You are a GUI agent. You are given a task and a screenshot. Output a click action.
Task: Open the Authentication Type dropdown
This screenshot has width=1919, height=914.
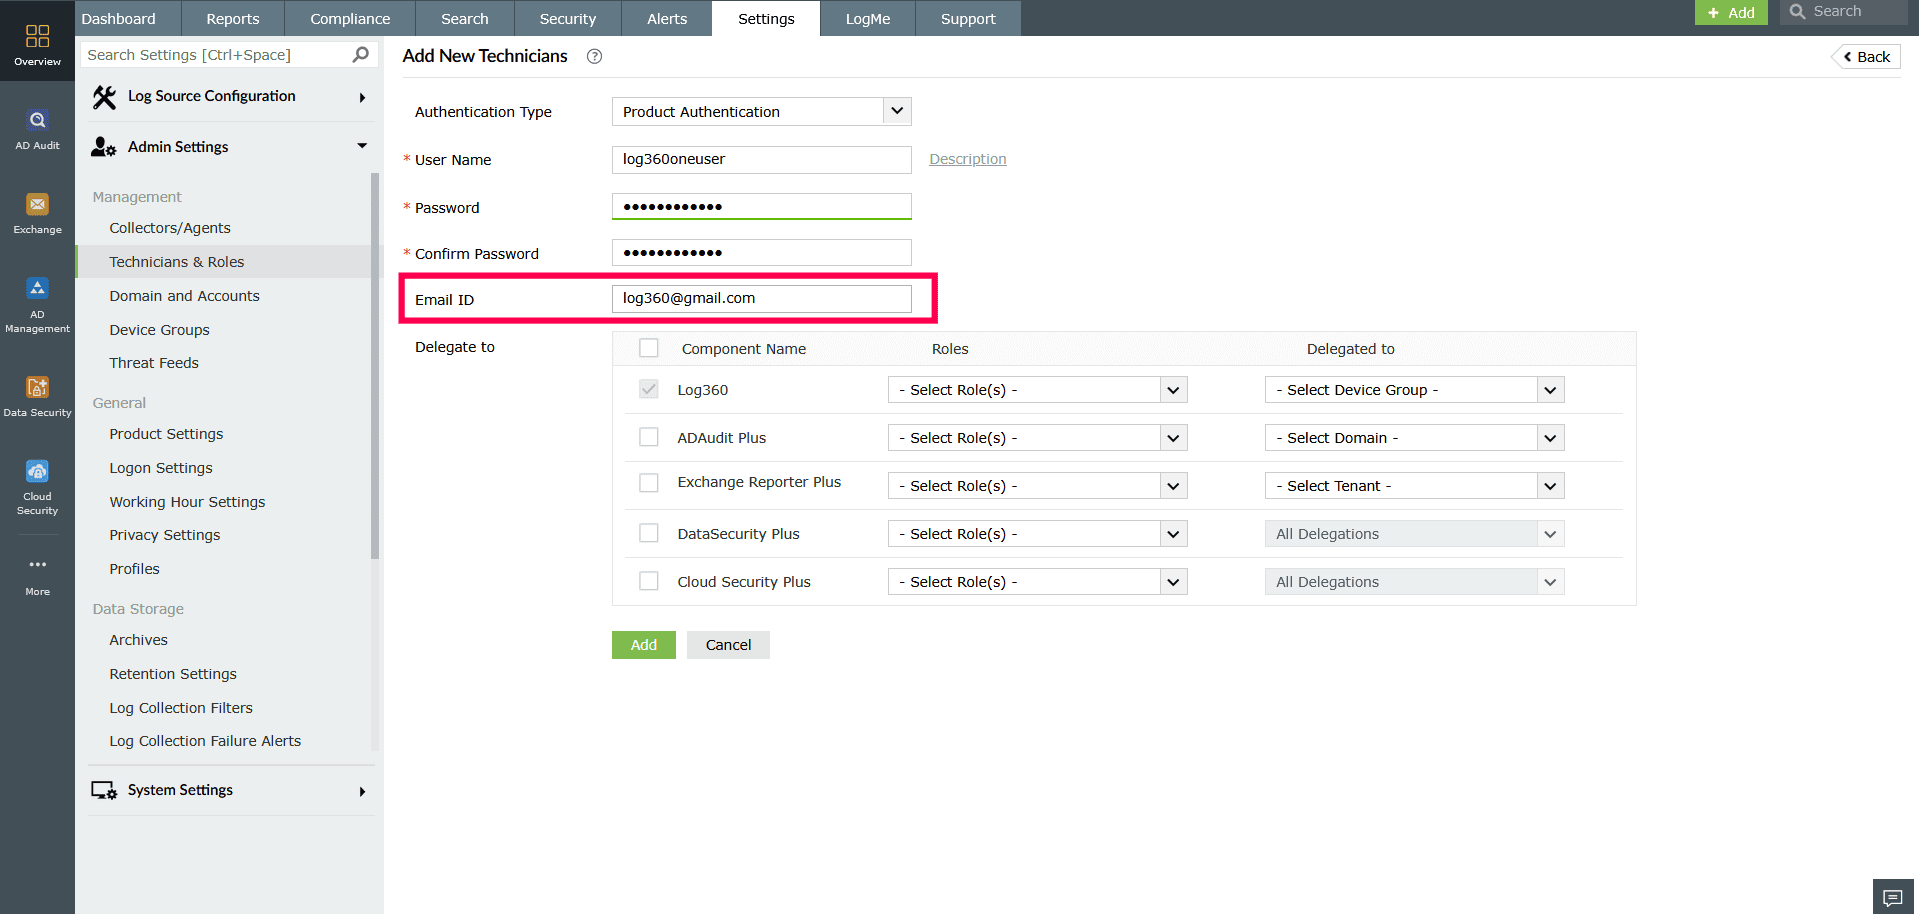761,111
